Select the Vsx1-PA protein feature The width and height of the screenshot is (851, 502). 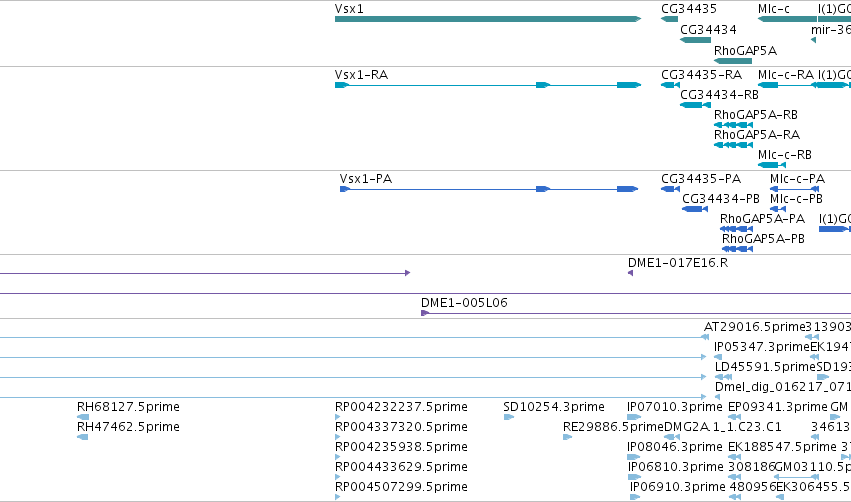click(489, 189)
